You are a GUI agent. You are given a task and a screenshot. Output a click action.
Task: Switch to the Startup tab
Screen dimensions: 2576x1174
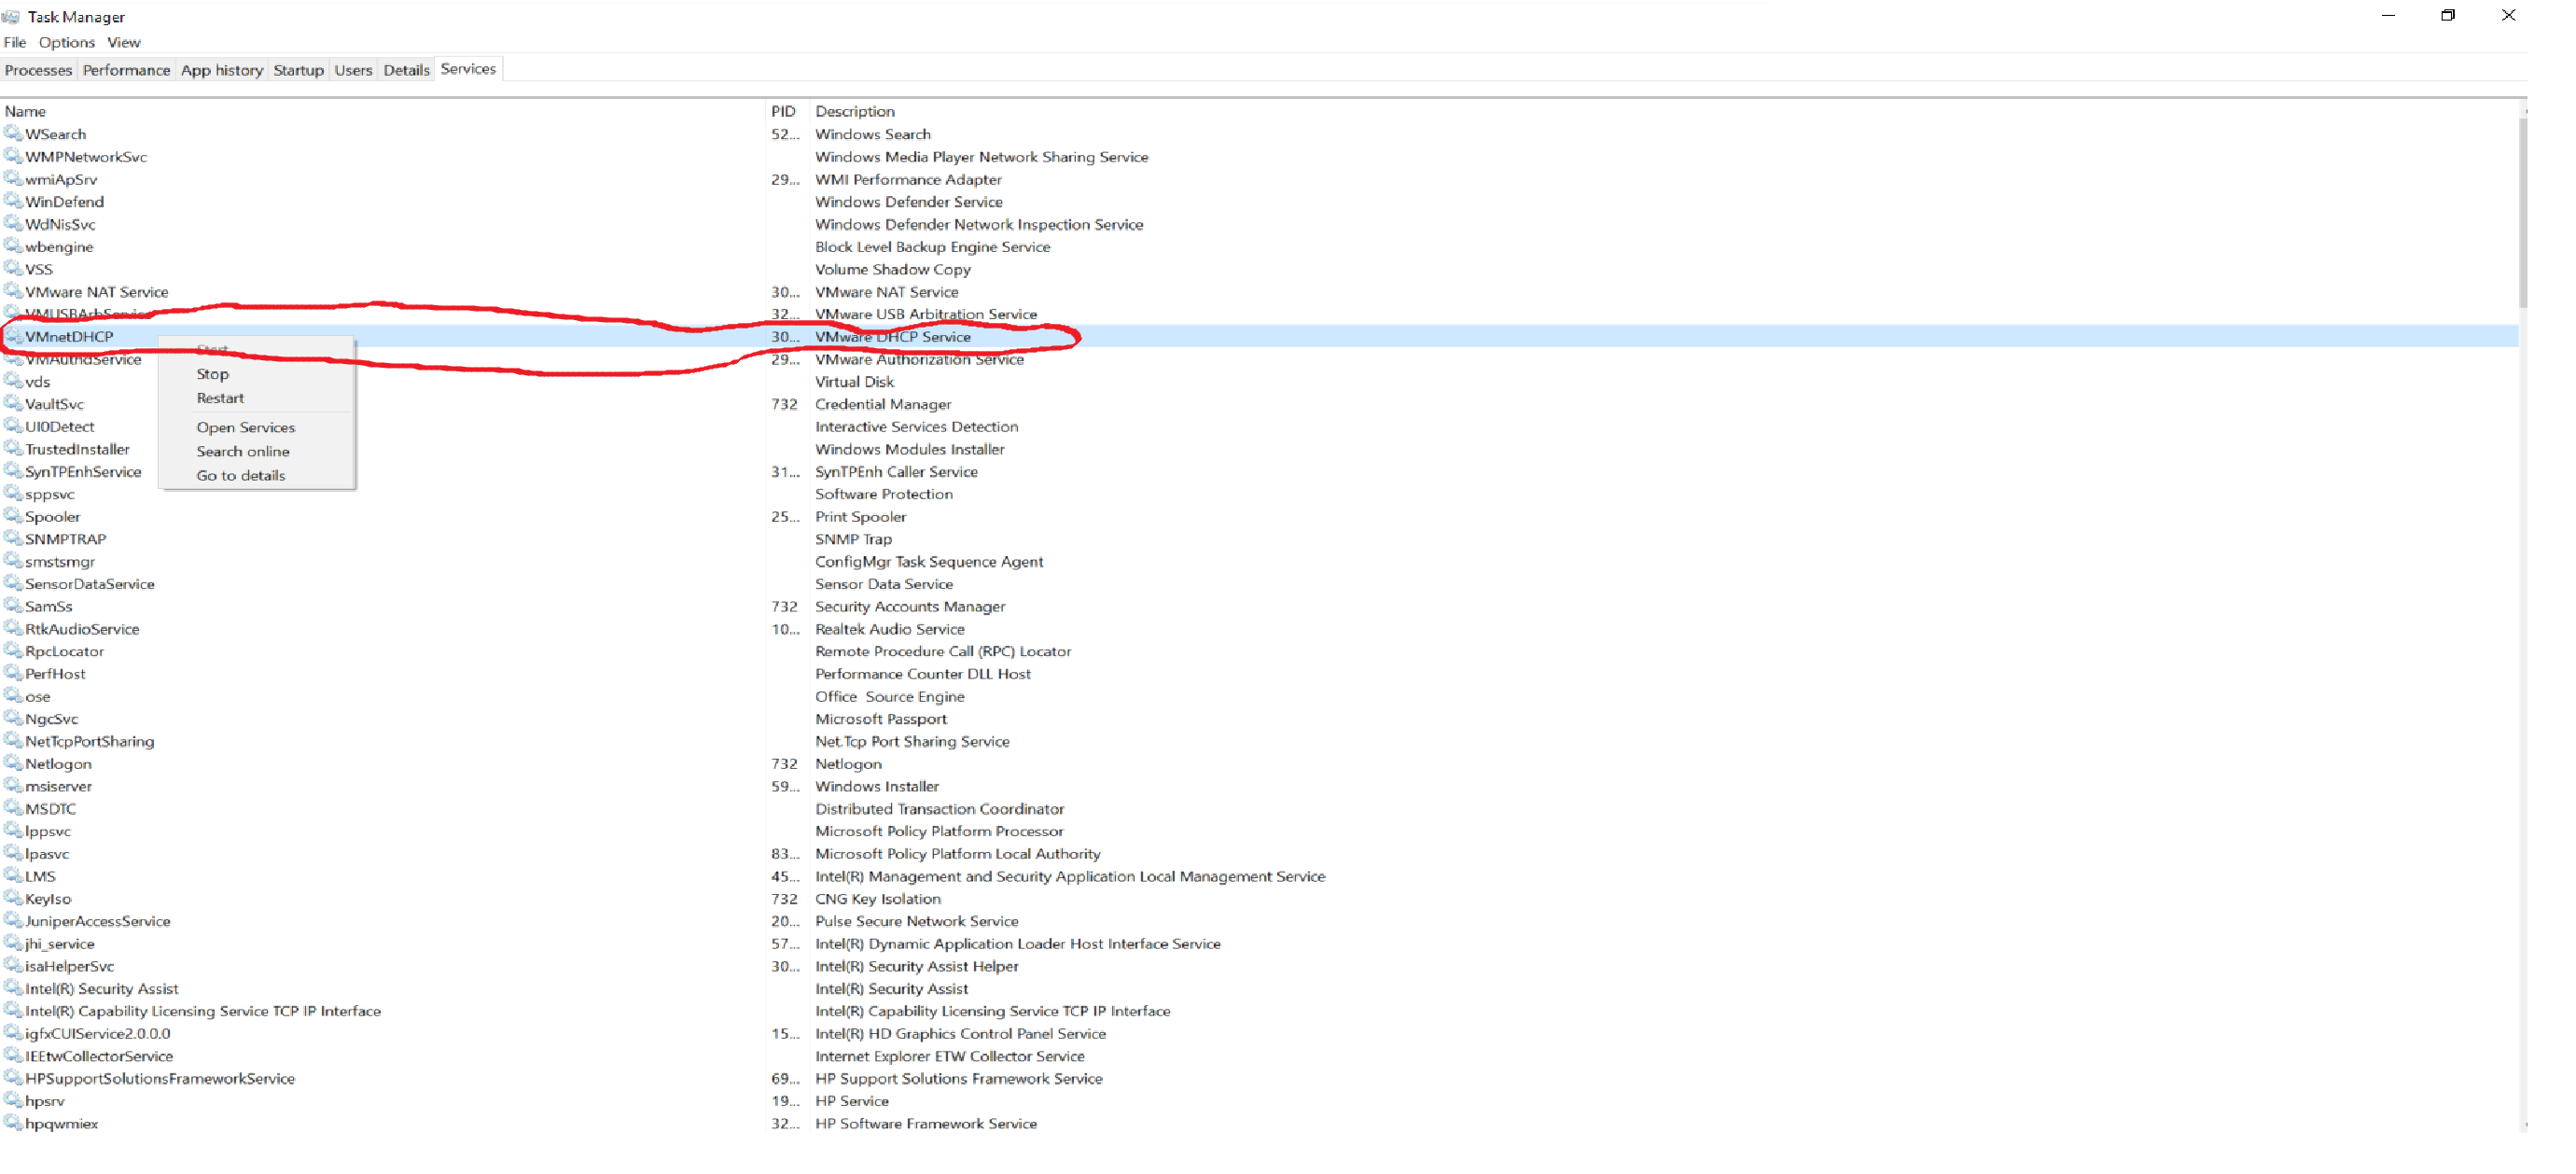(x=299, y=70)
